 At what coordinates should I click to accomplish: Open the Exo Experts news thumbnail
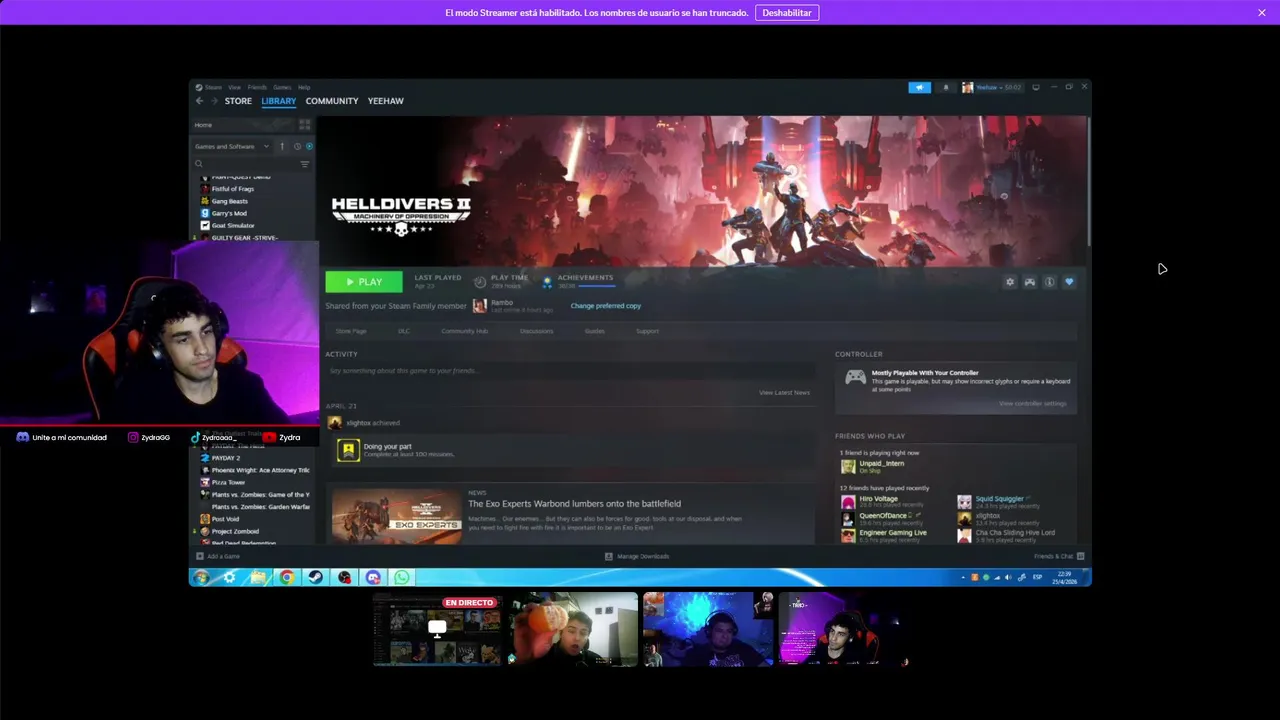pos(397,515)
